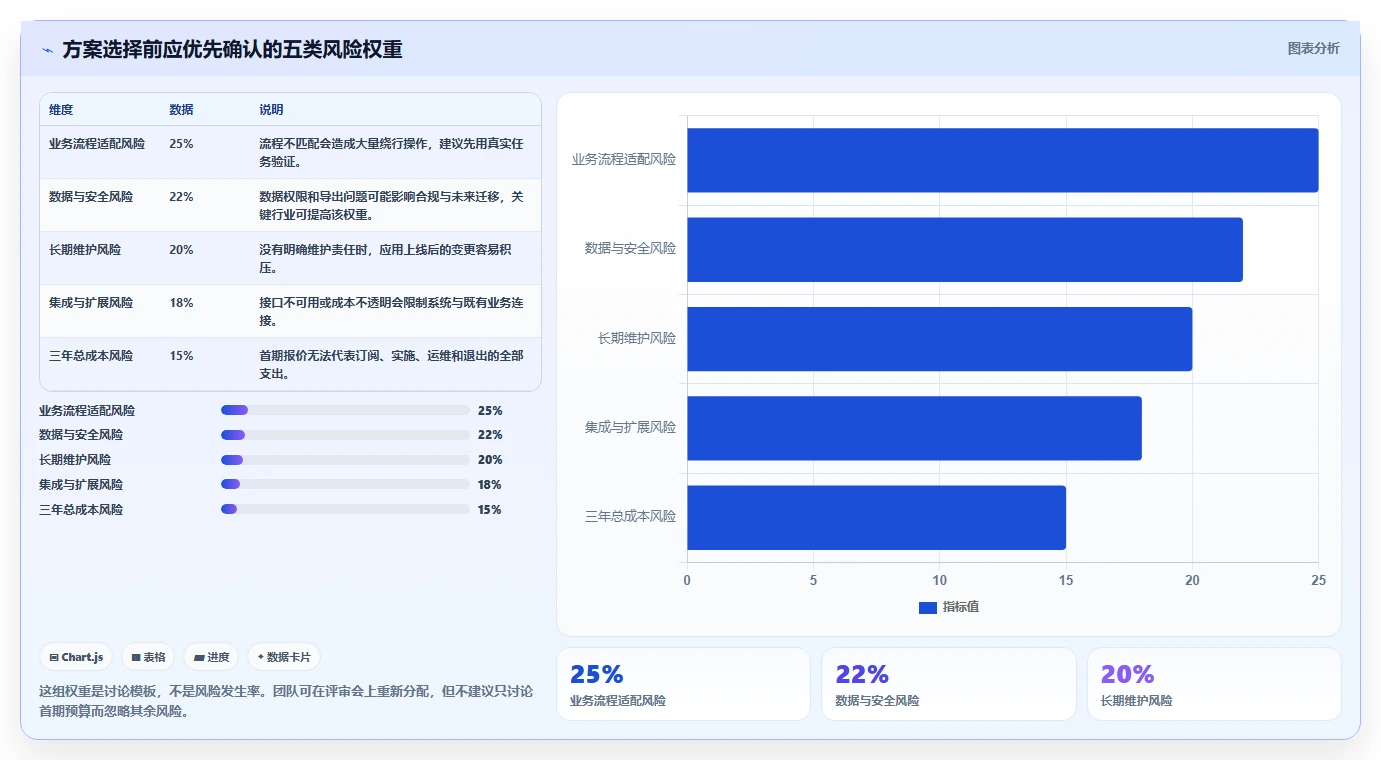1381x760 pixels.
Task: Click the description starting 接口不可用或成本不透明
Action: [391, 311]
